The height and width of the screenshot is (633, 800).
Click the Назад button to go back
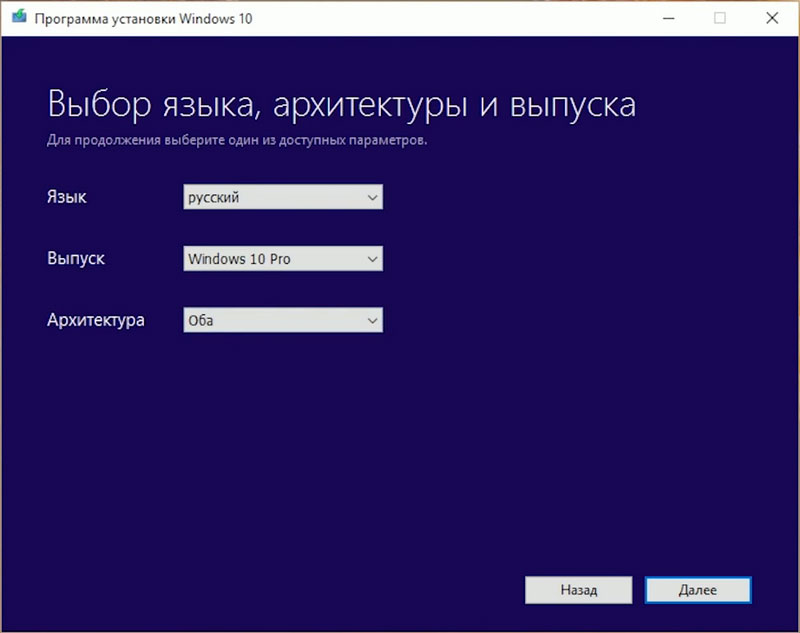tap(578, 590)
